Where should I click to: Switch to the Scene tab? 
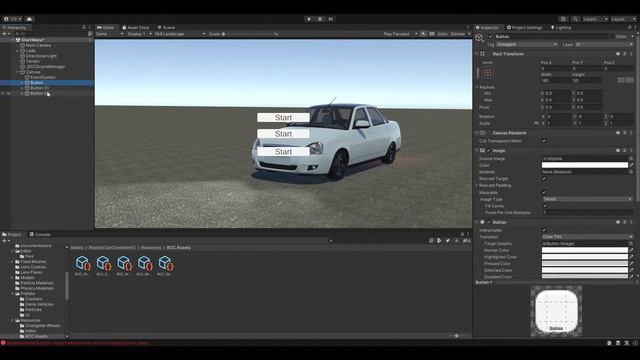167,28
